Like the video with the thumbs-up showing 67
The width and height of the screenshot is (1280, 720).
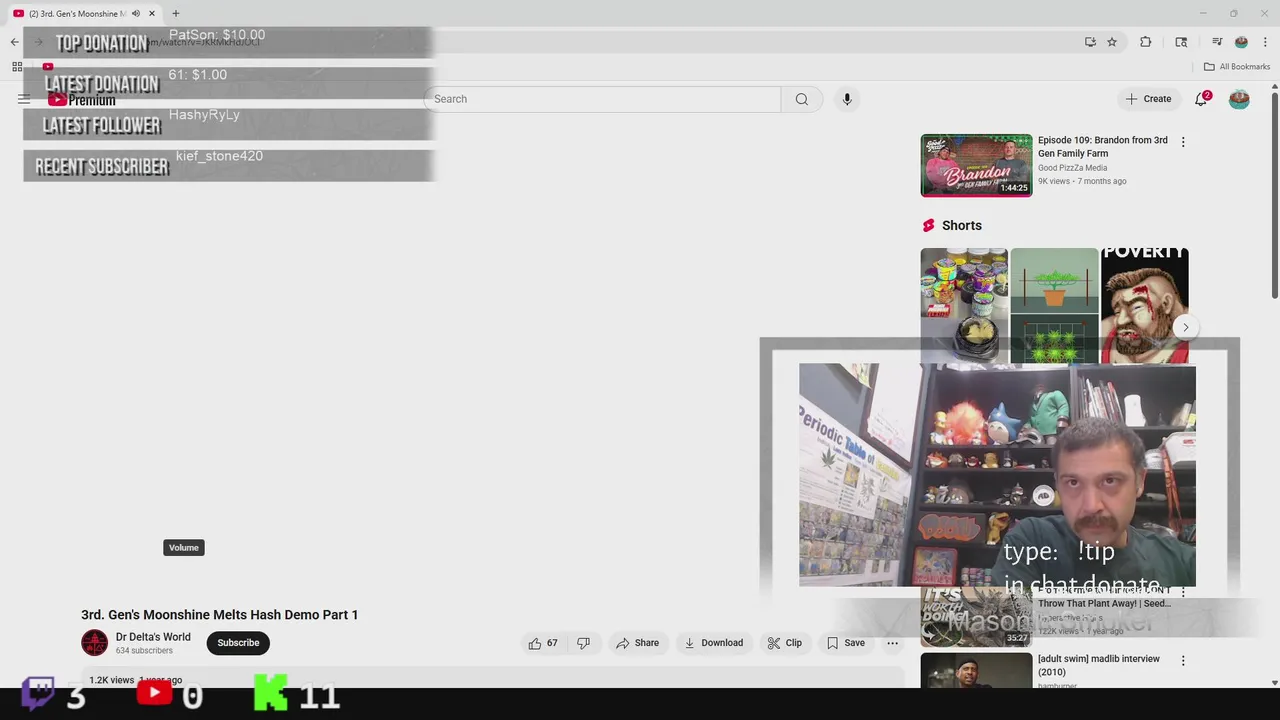coord(543,643)
